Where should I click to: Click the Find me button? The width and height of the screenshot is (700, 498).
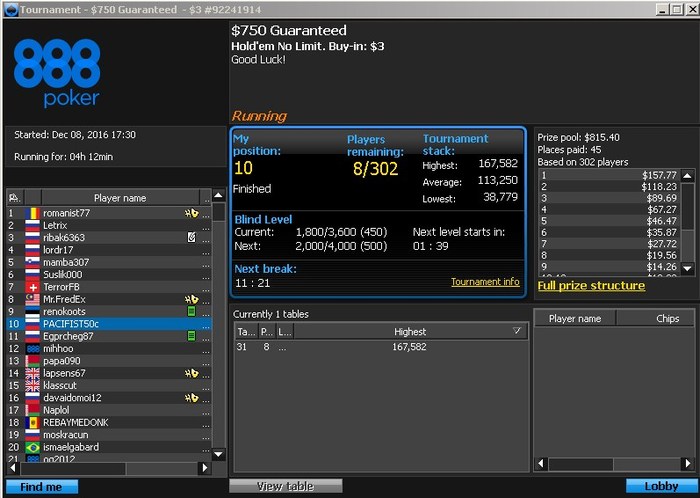point(42,487)
